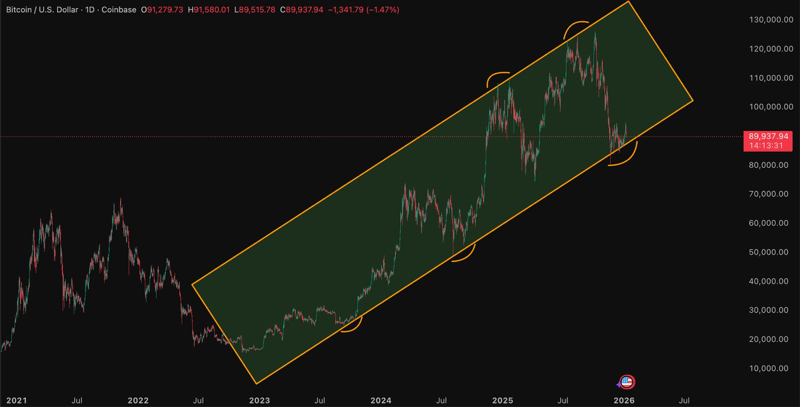Click the 2022 label on the time axis
This screenshot has height=407, width=800.
(137, 399)
